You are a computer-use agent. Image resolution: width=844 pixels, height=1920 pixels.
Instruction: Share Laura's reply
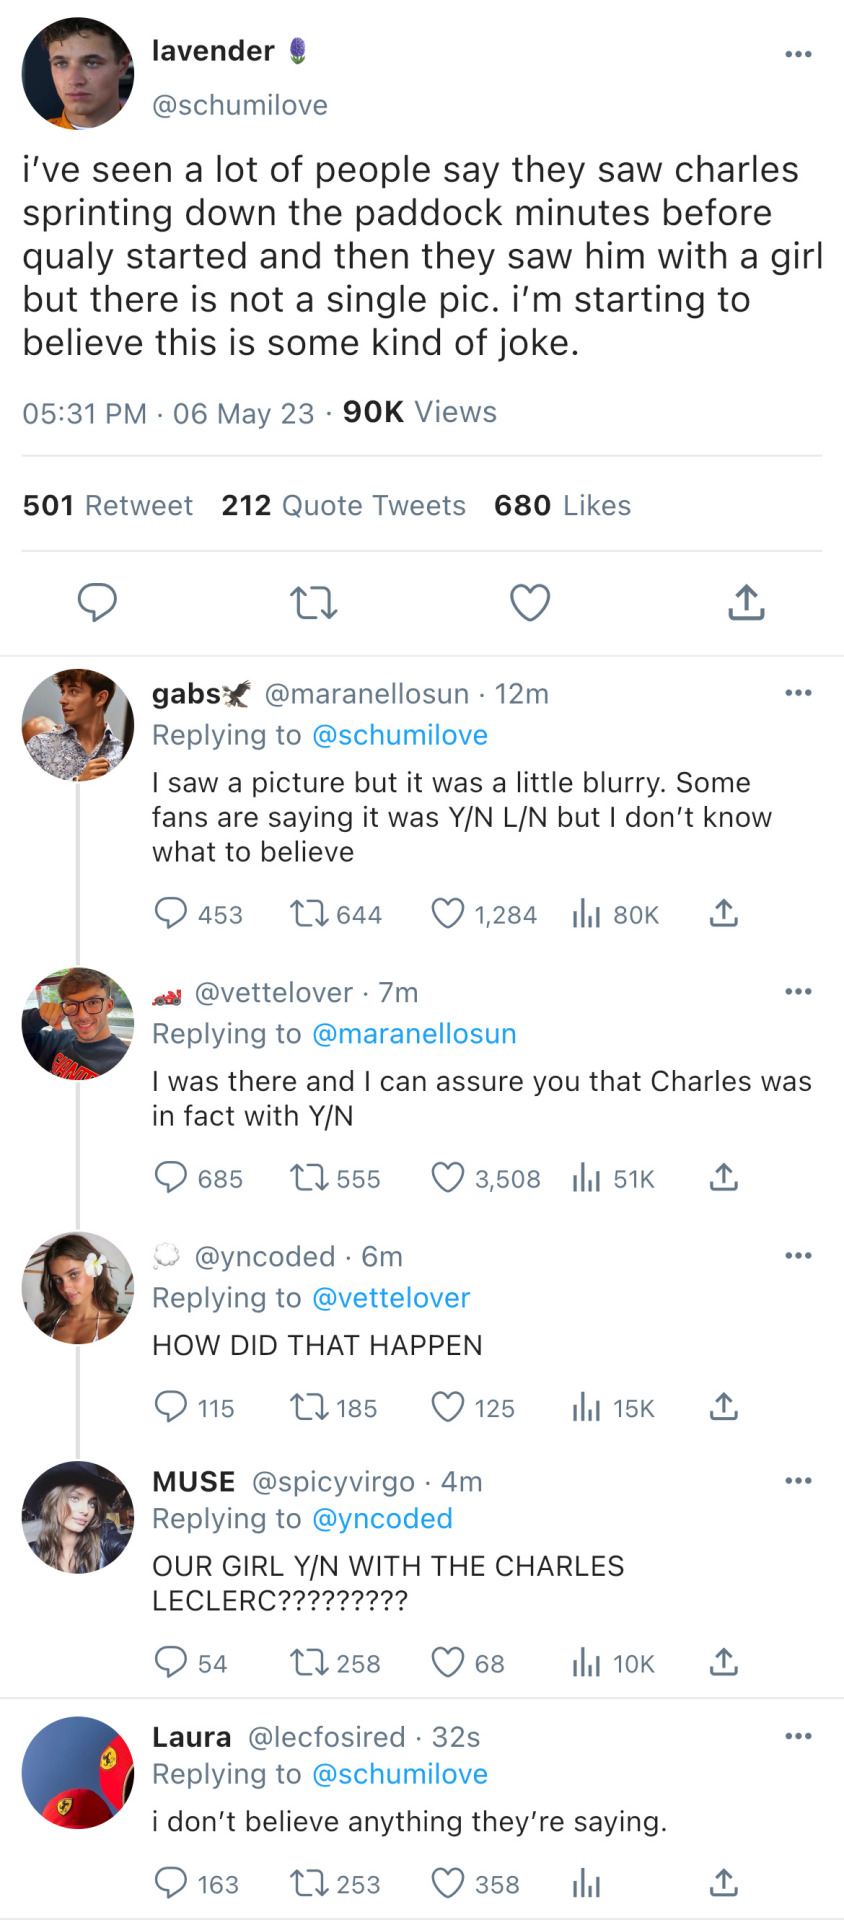coord(723,1884)
